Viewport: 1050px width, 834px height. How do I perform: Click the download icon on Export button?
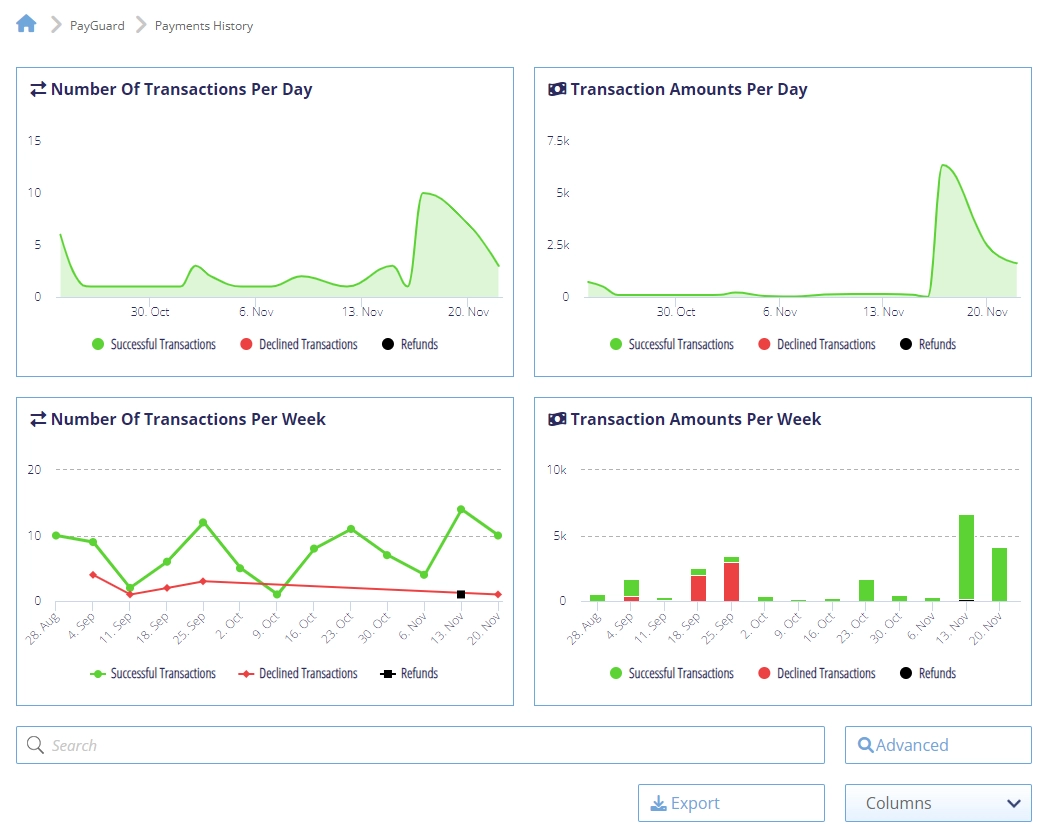[658, 803]
